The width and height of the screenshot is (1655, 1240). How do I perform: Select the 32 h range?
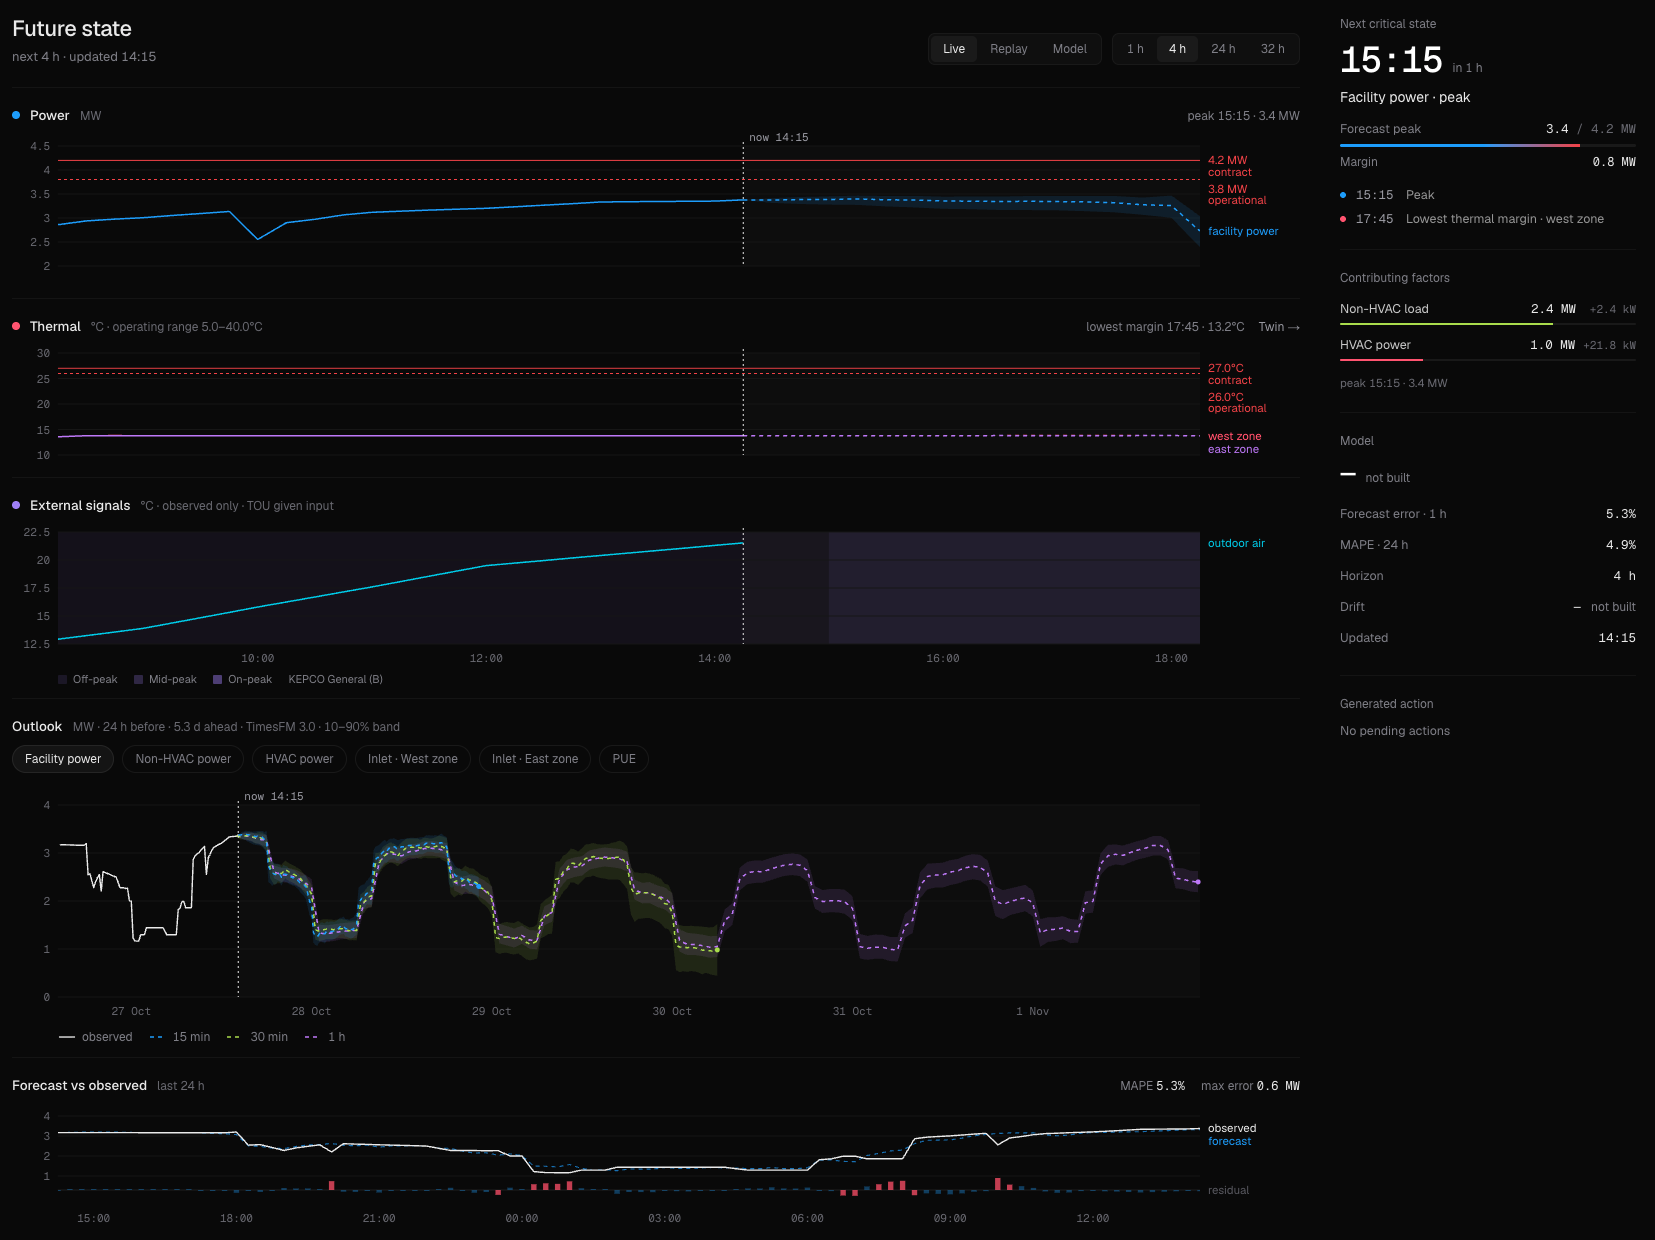click(1272, 49)
